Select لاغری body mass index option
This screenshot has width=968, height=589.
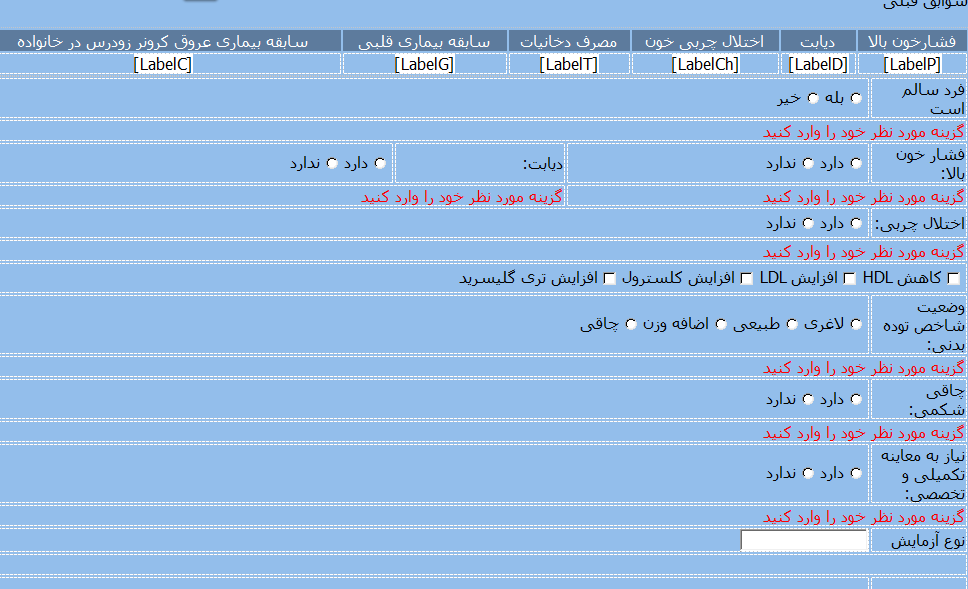coord(856,324)
